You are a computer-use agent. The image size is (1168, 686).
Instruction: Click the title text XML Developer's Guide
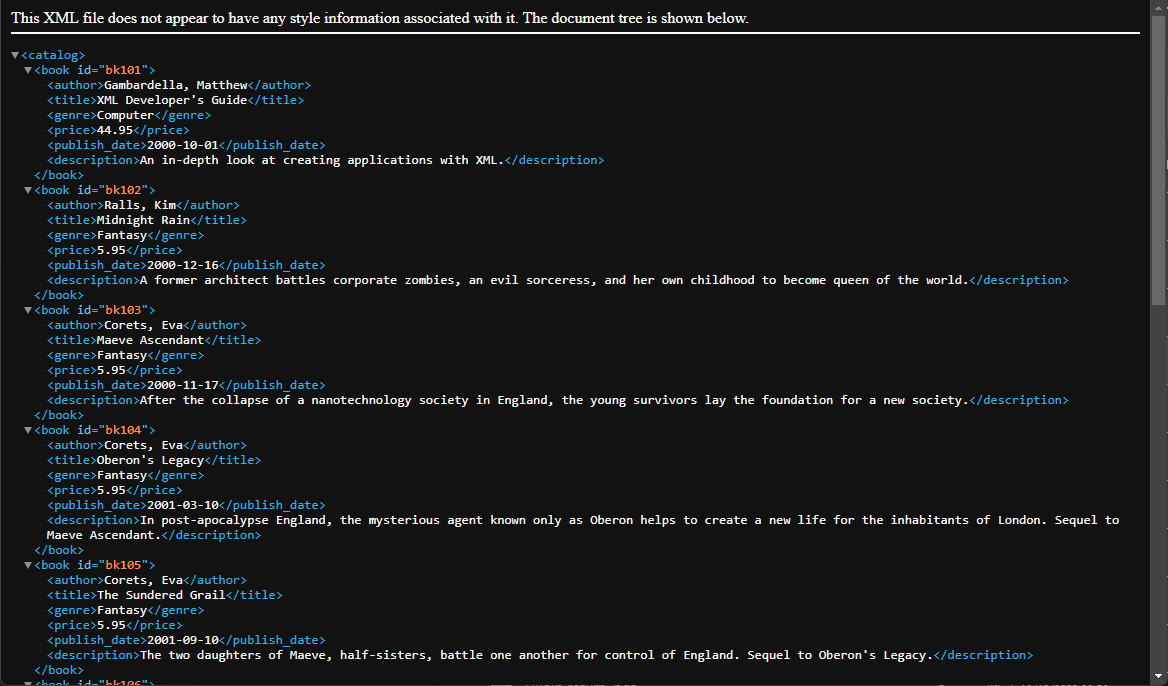tap(171, 100)
